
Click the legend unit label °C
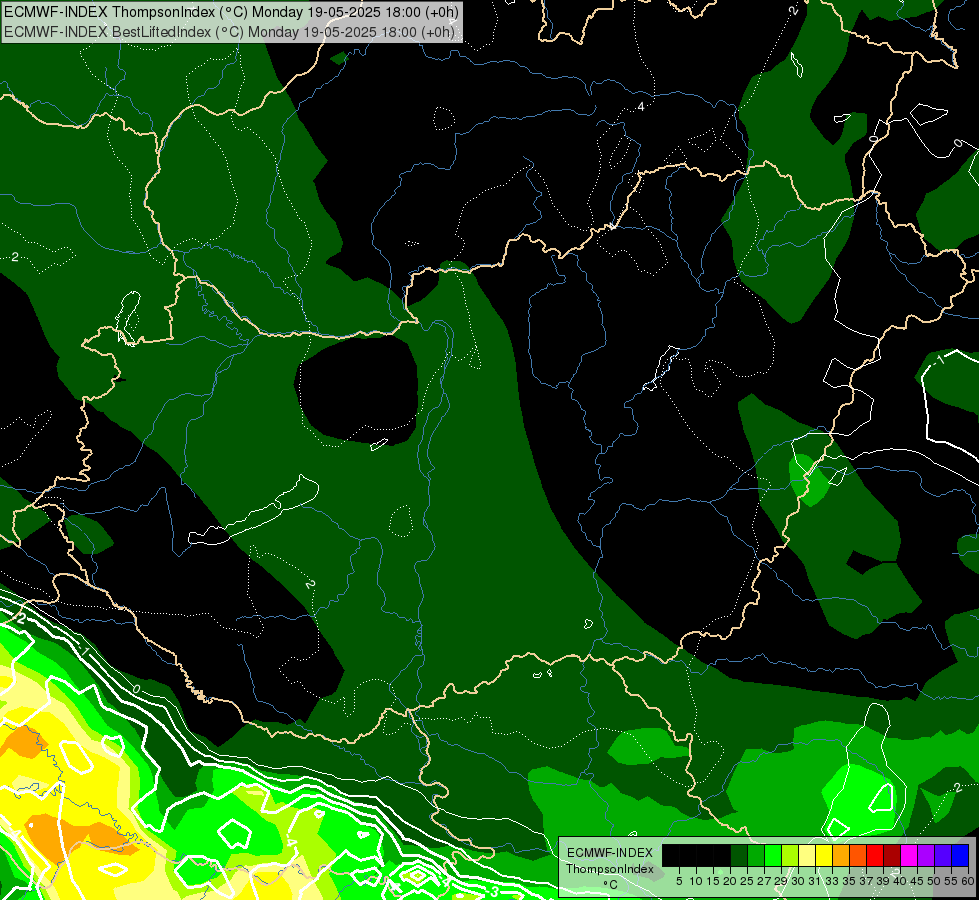610,884
